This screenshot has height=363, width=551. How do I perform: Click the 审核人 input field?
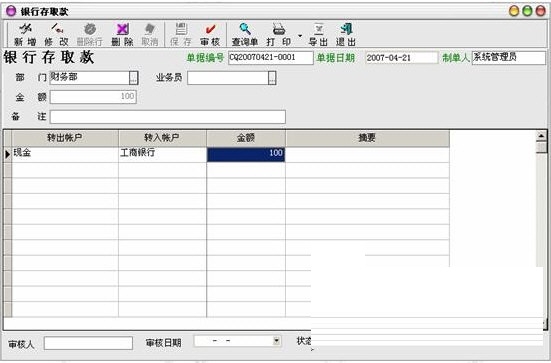(x=88, y=343)
